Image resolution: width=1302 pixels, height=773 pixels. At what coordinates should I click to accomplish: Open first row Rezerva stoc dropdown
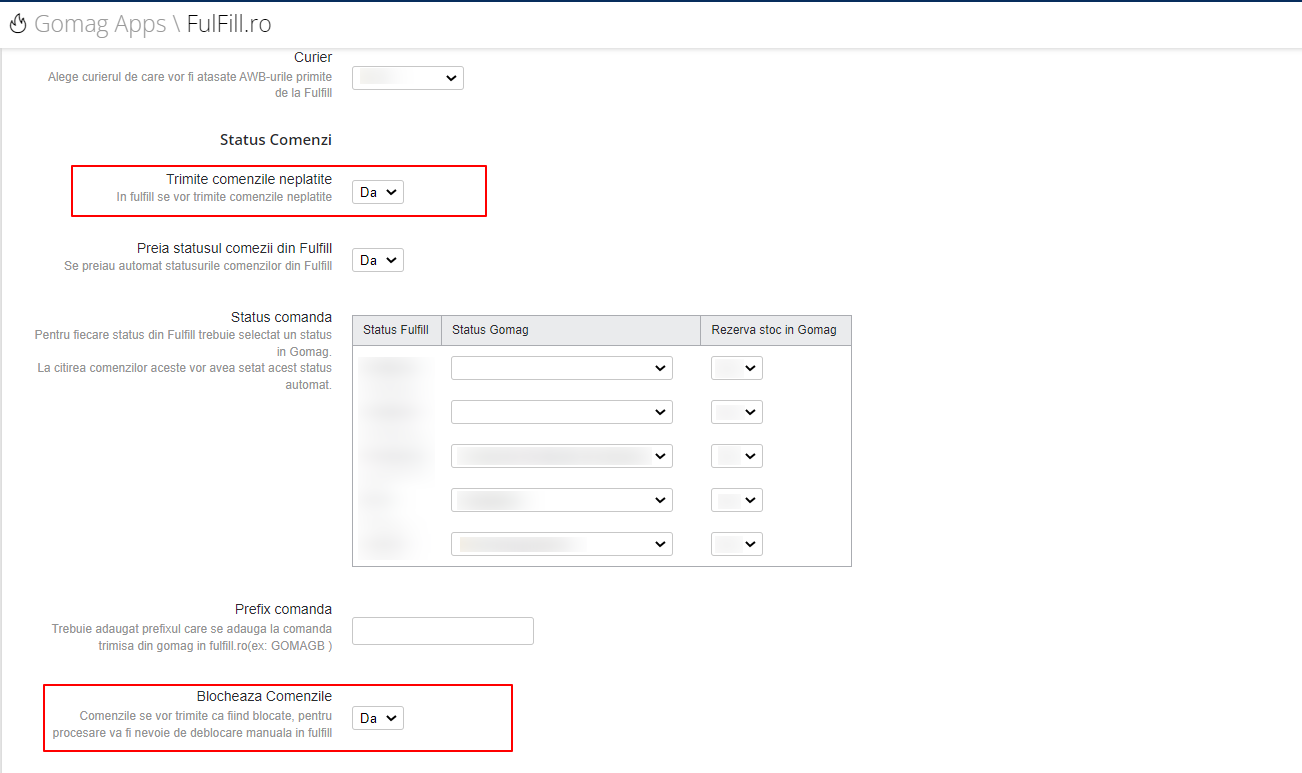pyautogui.click(x=737, y=368)
